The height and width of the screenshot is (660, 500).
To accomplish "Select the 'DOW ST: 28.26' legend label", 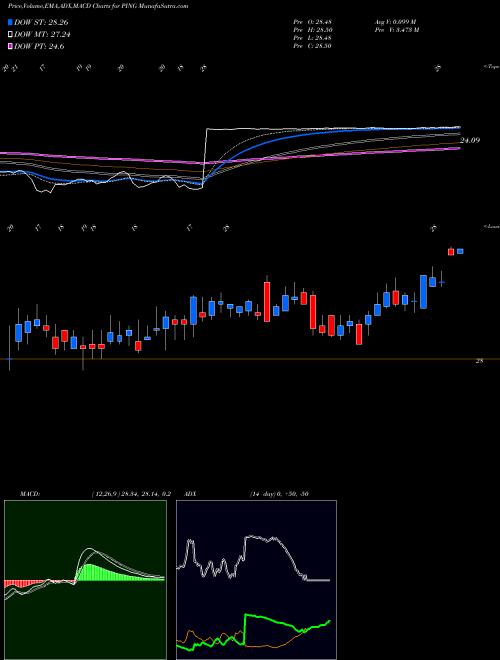I will point(41,22).
